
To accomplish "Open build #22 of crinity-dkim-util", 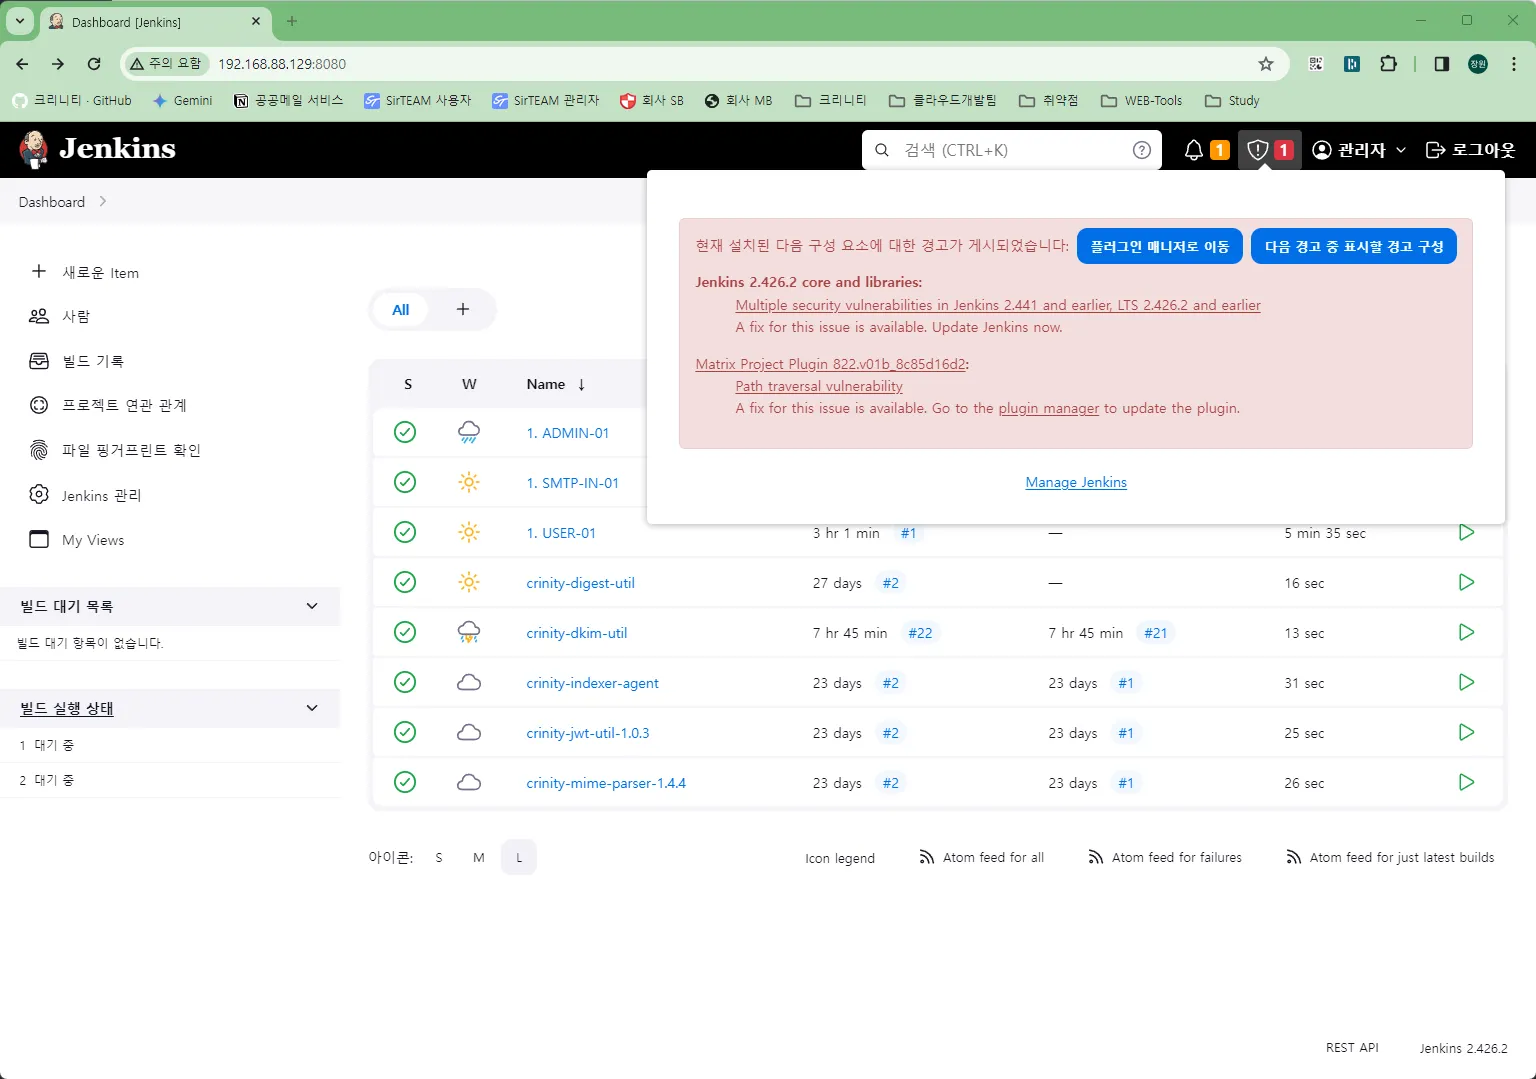I will click(x=920, y=633).
